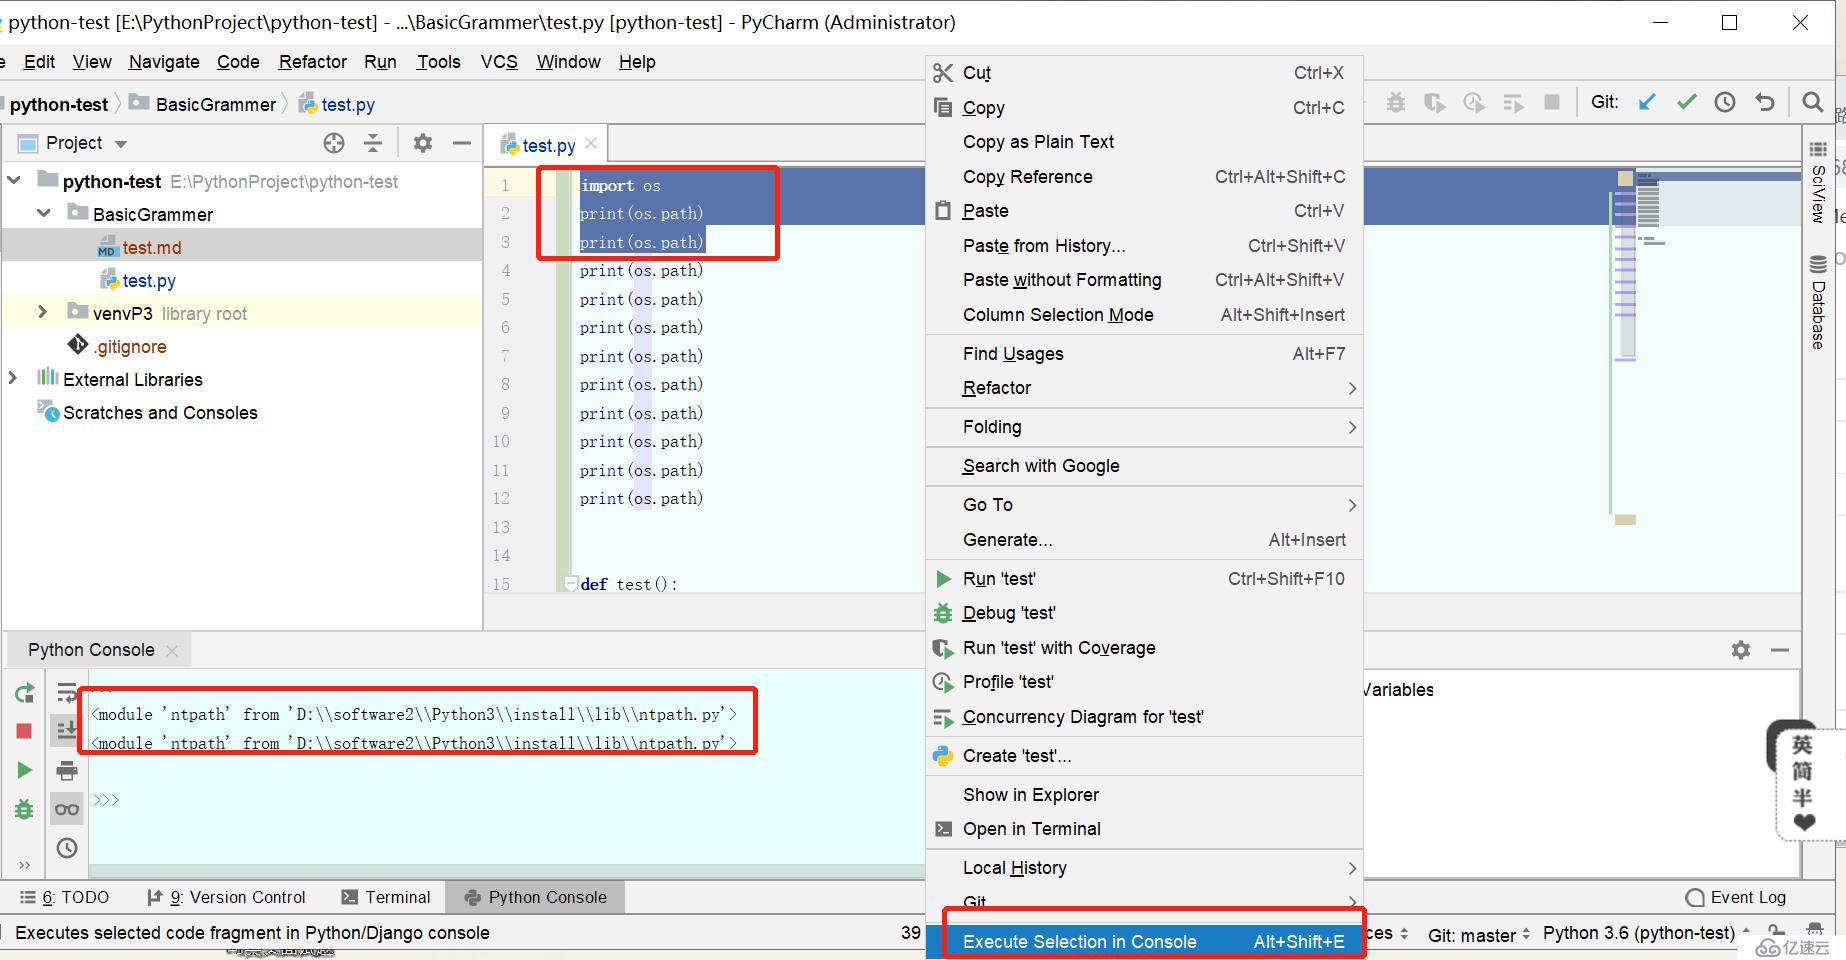Open the Folding submenu
The height and width of the screenshot is (960, 1846).
tap(1144, 427)
